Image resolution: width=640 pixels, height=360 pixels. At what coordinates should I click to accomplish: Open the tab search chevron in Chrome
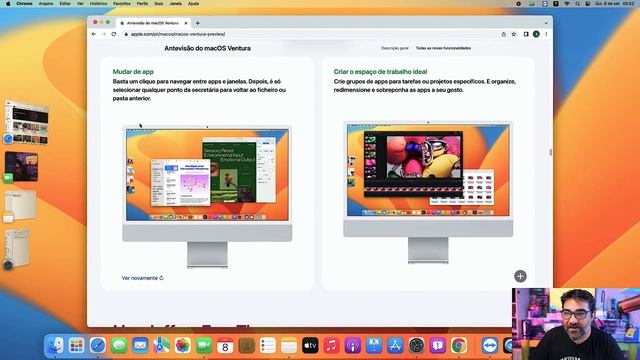[x=546, y=23]
